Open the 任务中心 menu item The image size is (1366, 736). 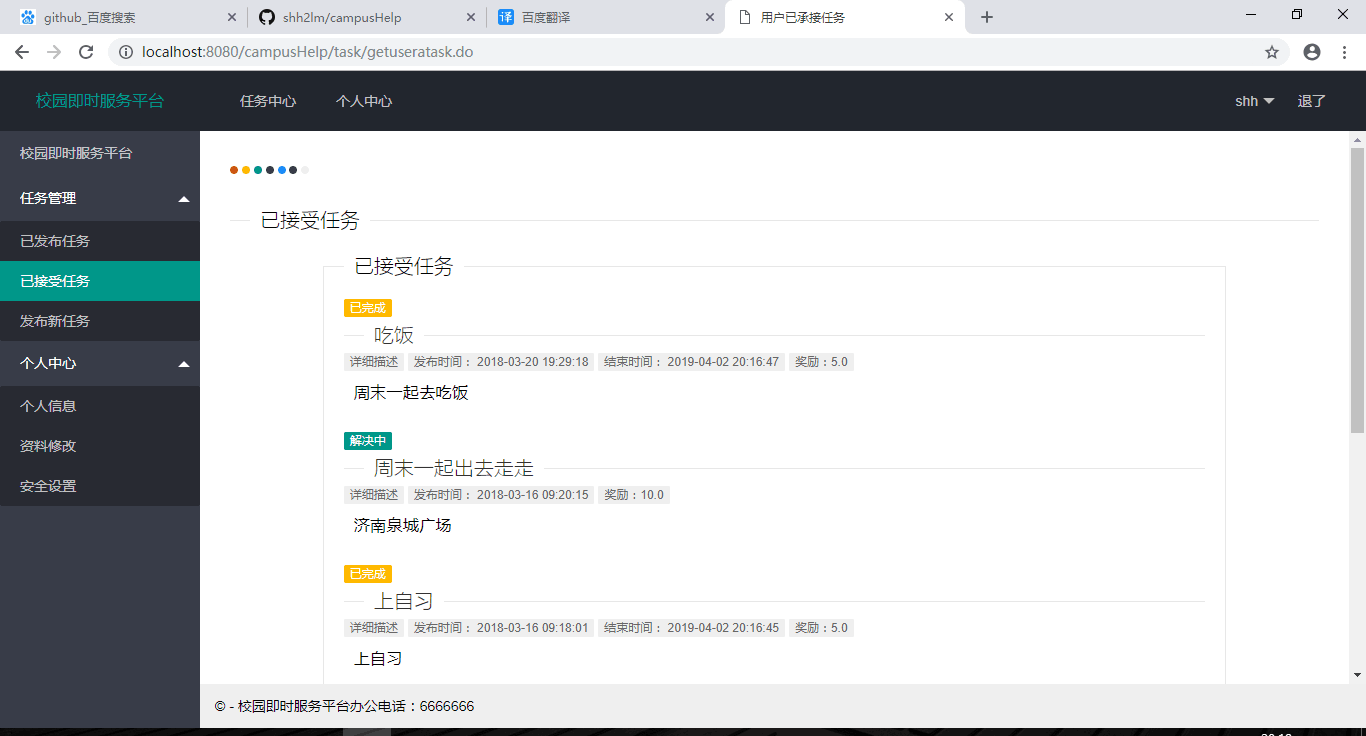(267, 101)
